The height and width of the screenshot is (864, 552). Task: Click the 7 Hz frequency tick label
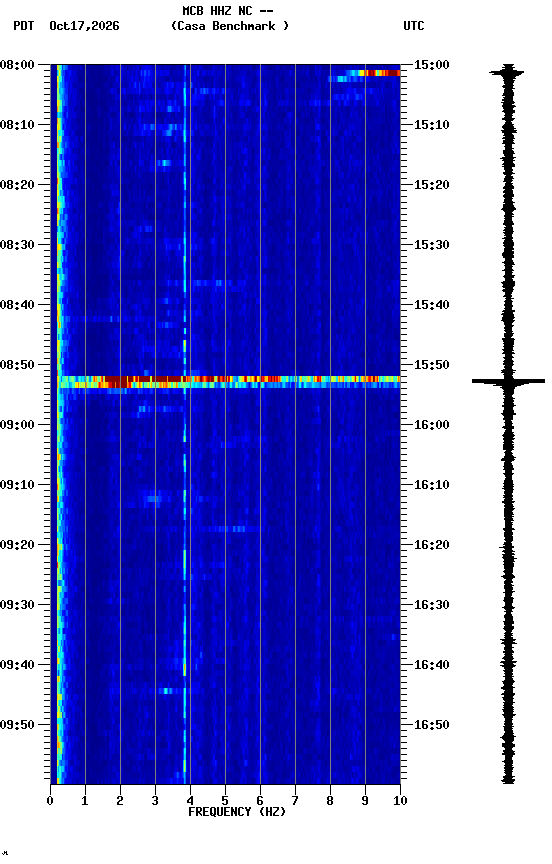pos(295,801)
